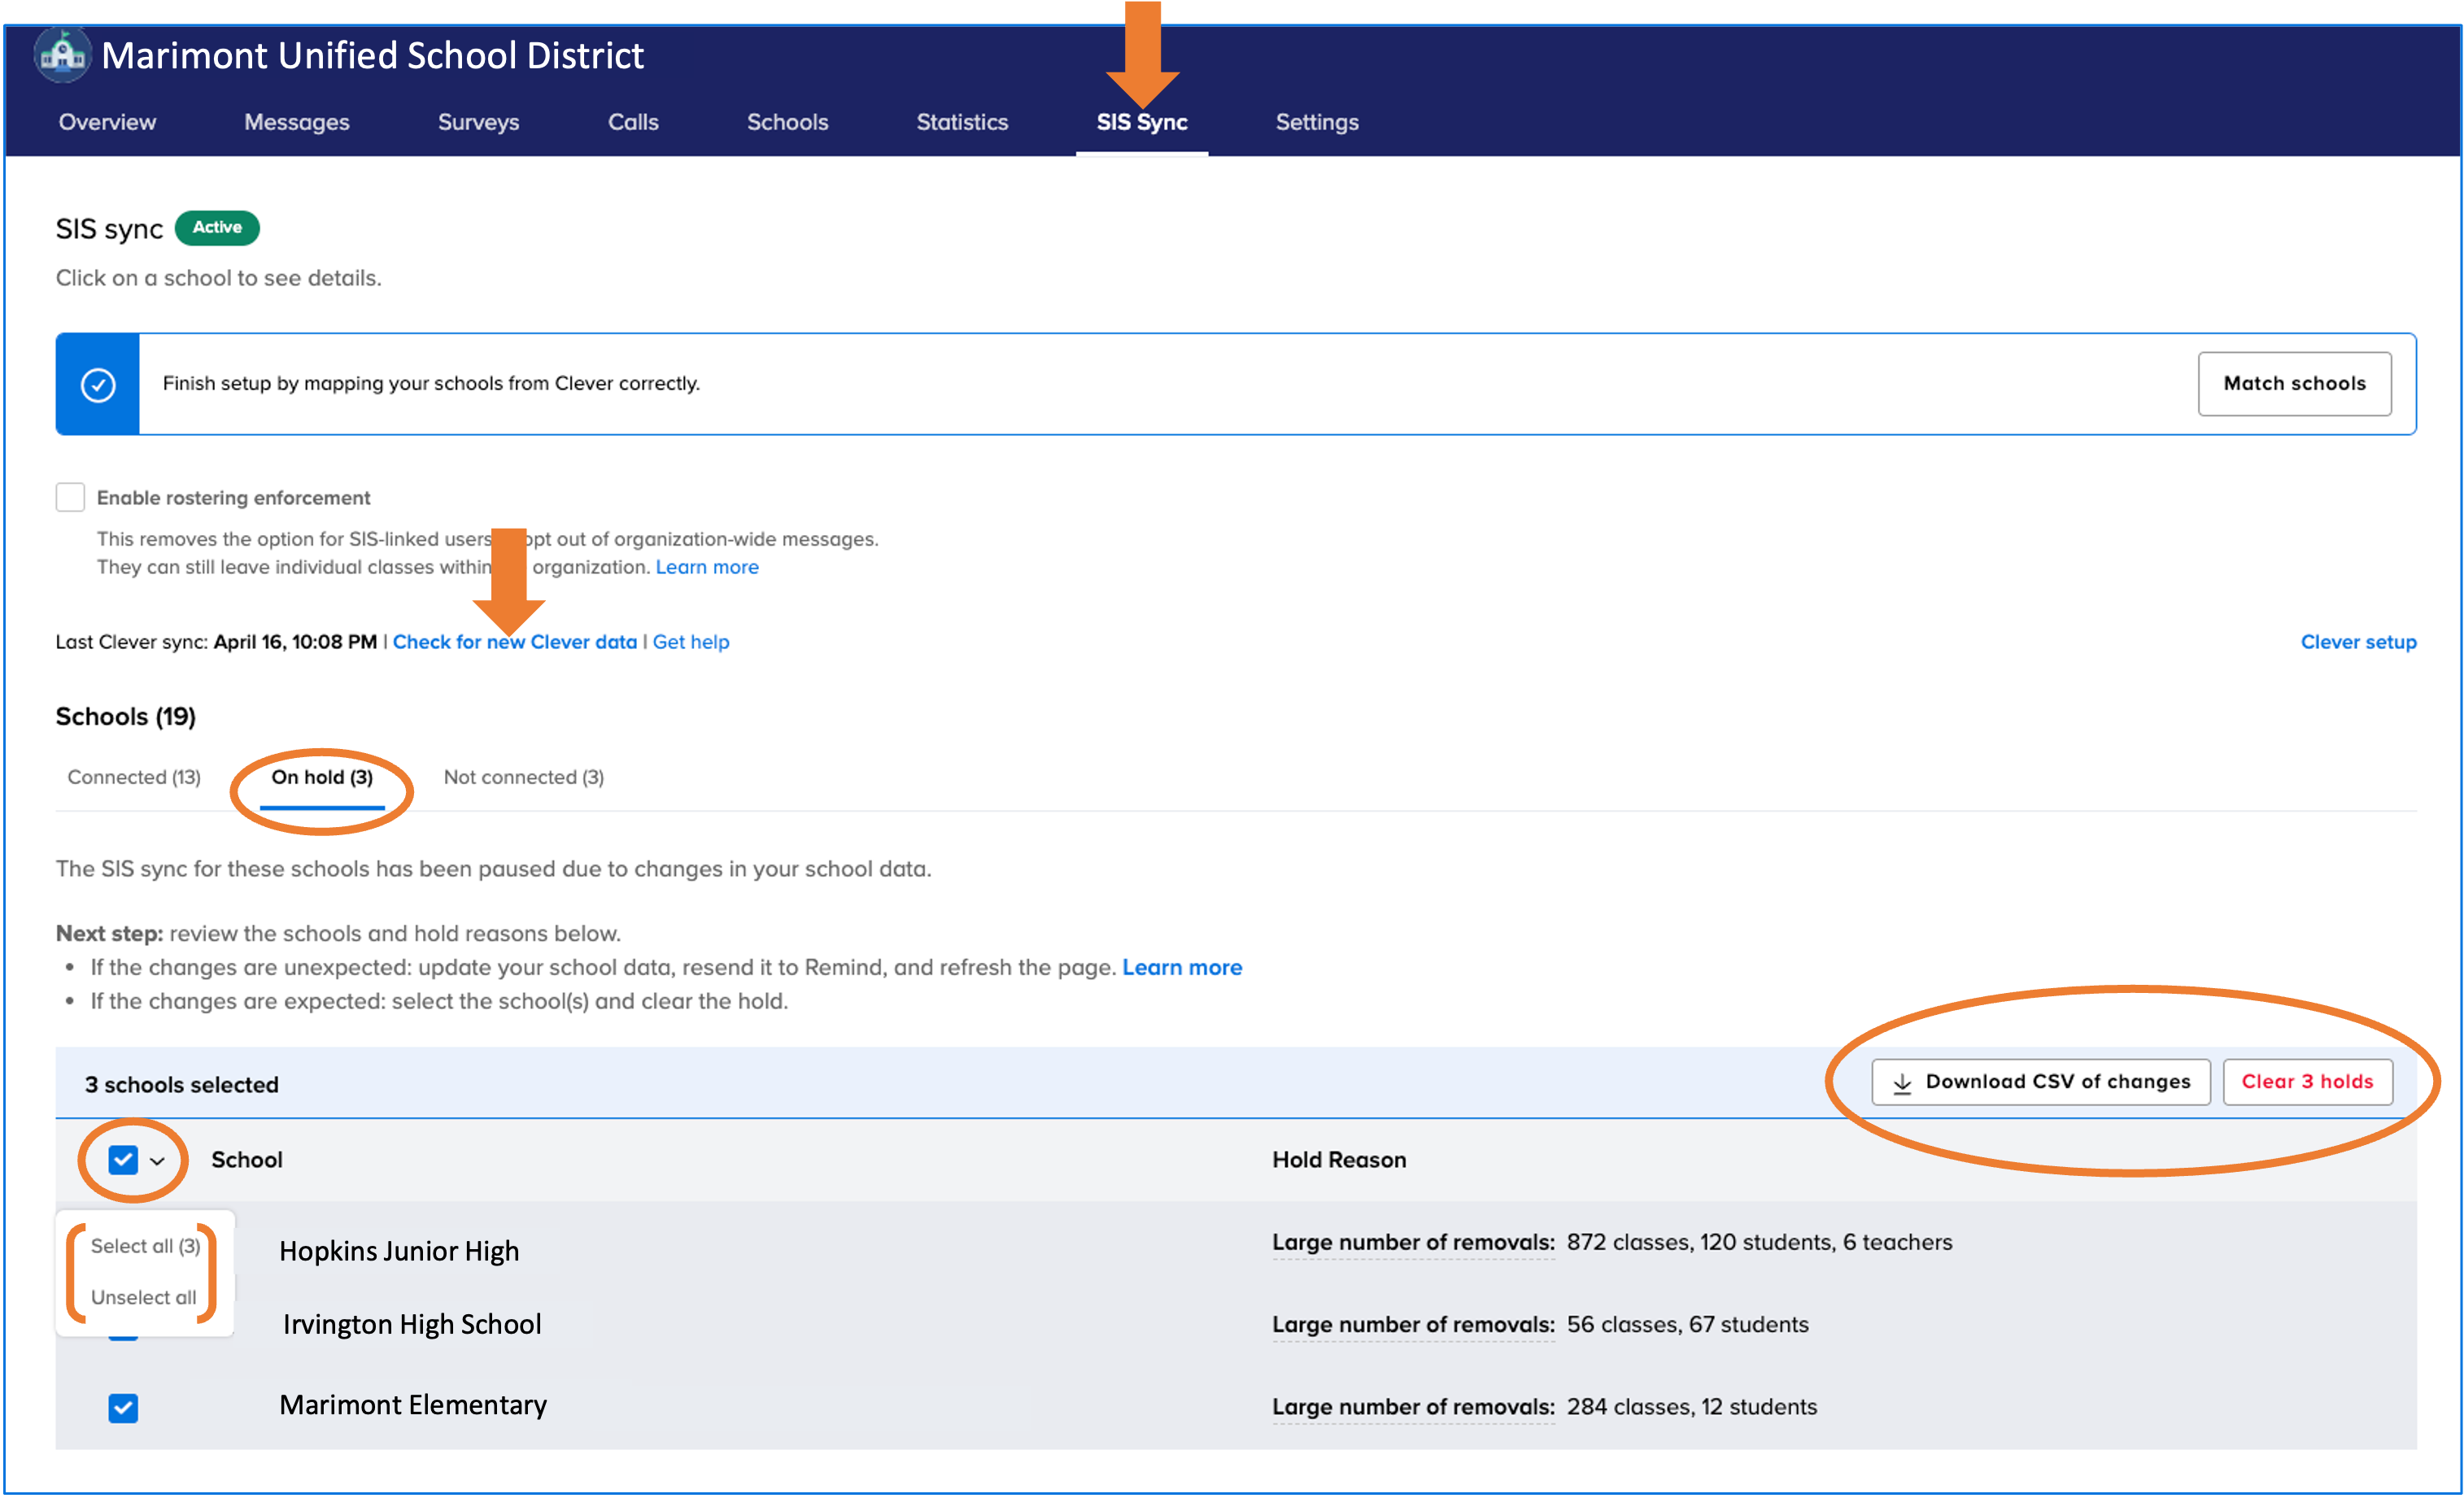Choose Select all (3) option

click(x=145, y=1246)
